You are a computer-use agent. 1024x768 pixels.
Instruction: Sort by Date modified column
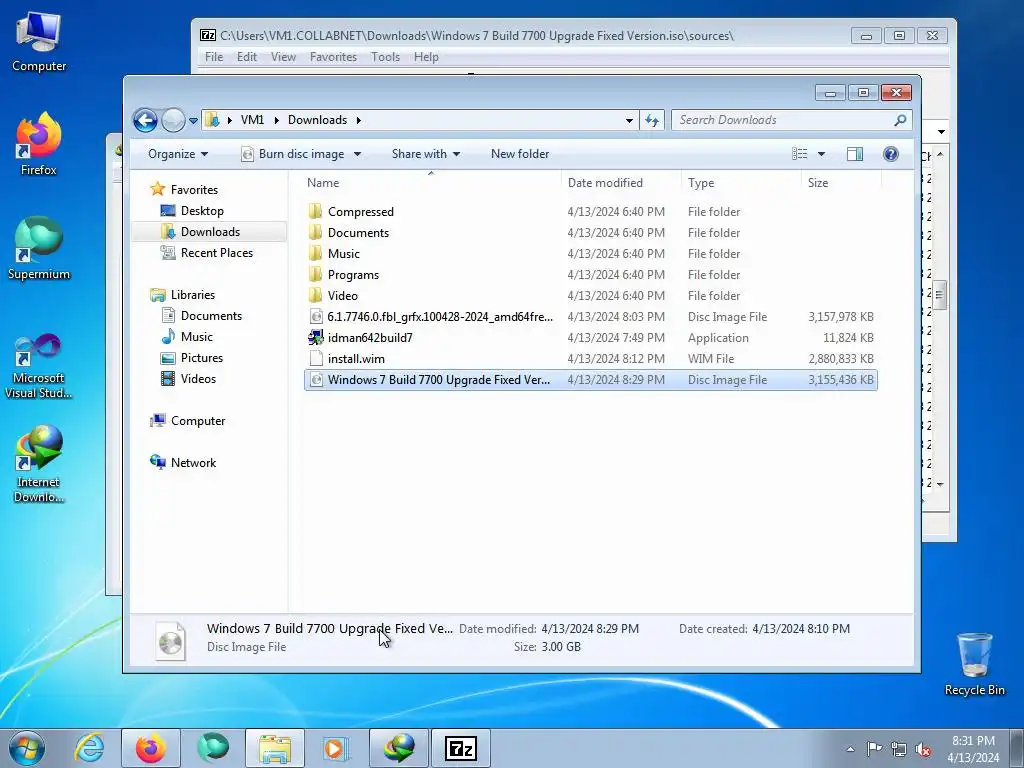(x=620, y=183)
